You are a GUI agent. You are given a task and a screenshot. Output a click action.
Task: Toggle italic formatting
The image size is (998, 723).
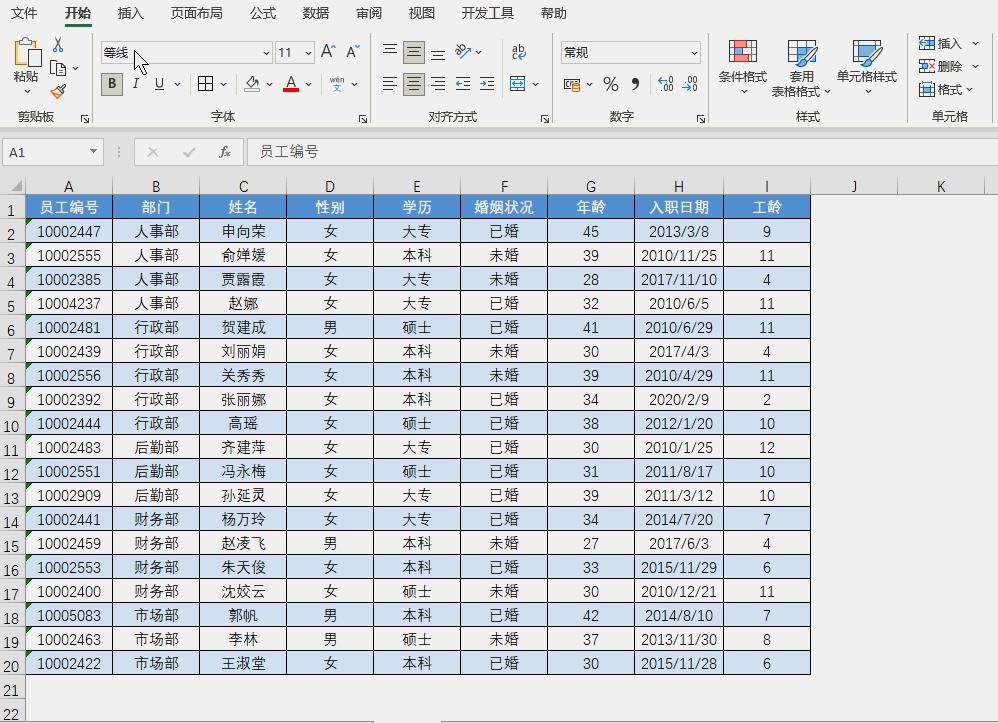click(x=135, y=84)
